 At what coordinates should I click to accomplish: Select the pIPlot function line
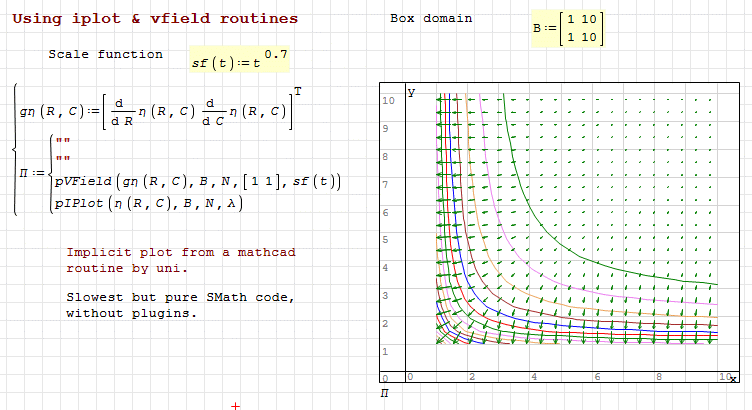[x=149, y=204]
